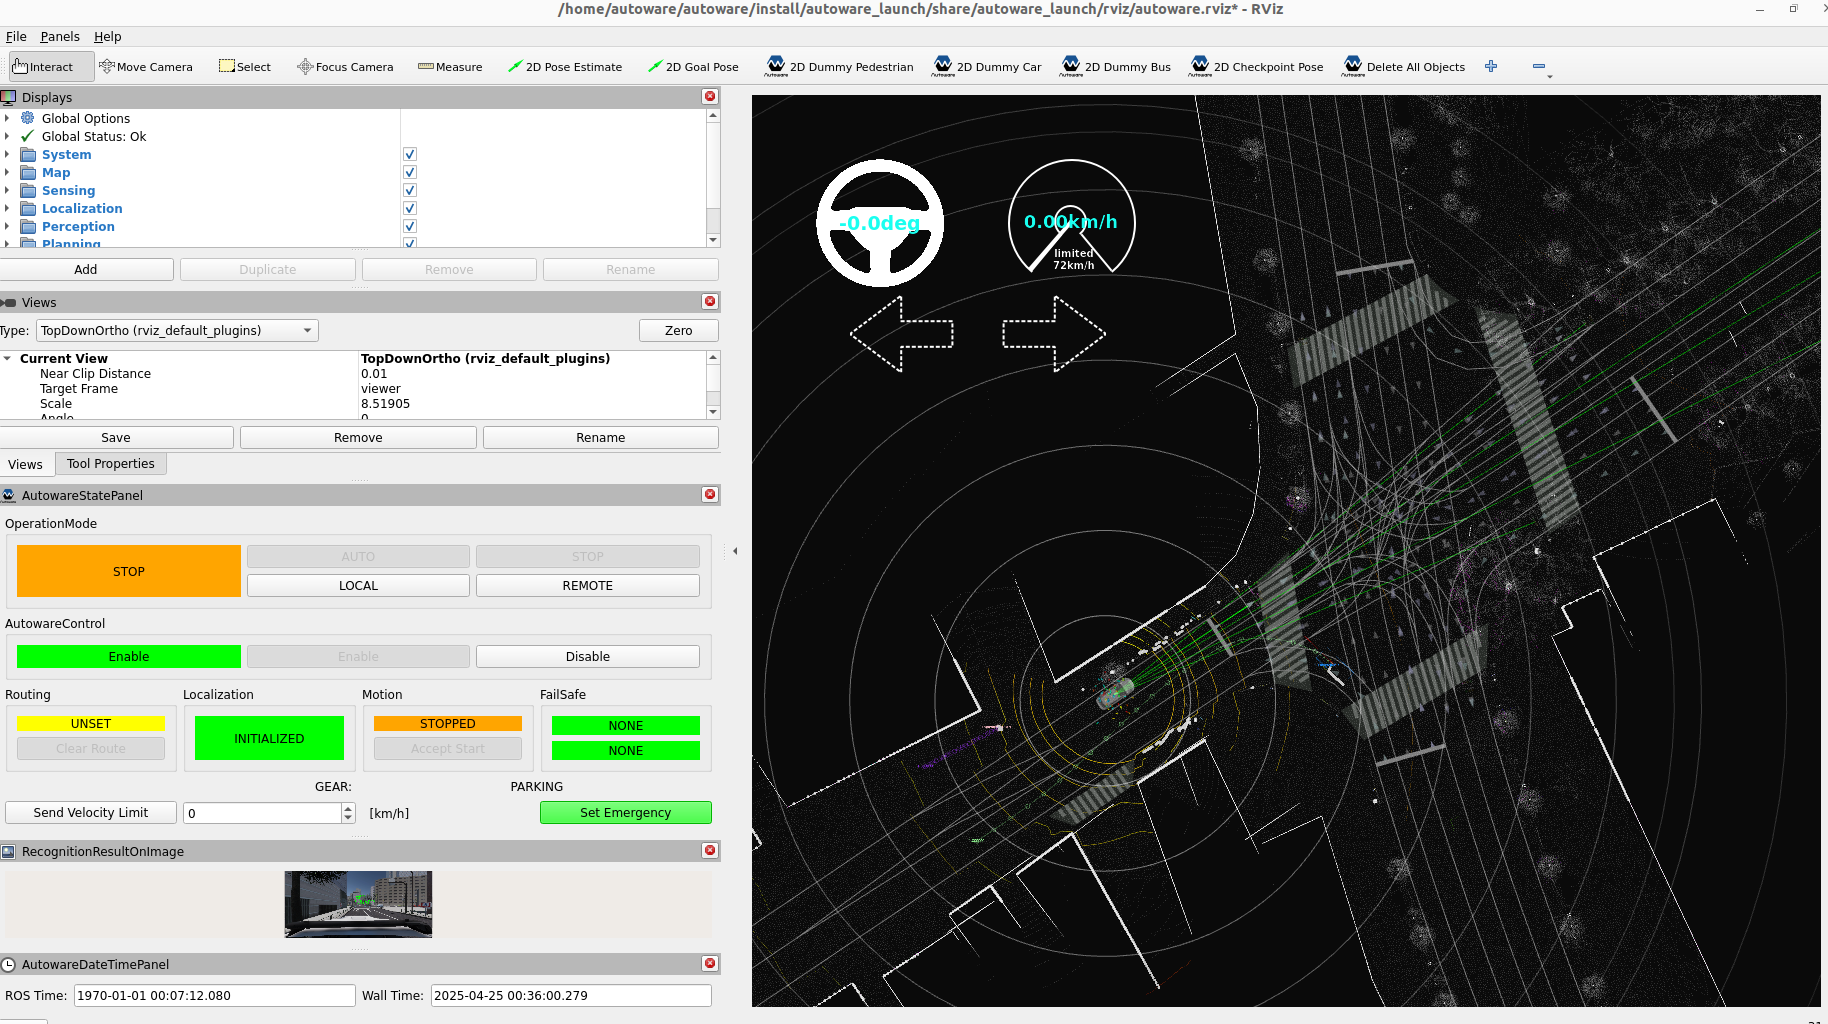Activate the Focus Camera tool
The image size is (1828, 1024).
click(346, 67)
